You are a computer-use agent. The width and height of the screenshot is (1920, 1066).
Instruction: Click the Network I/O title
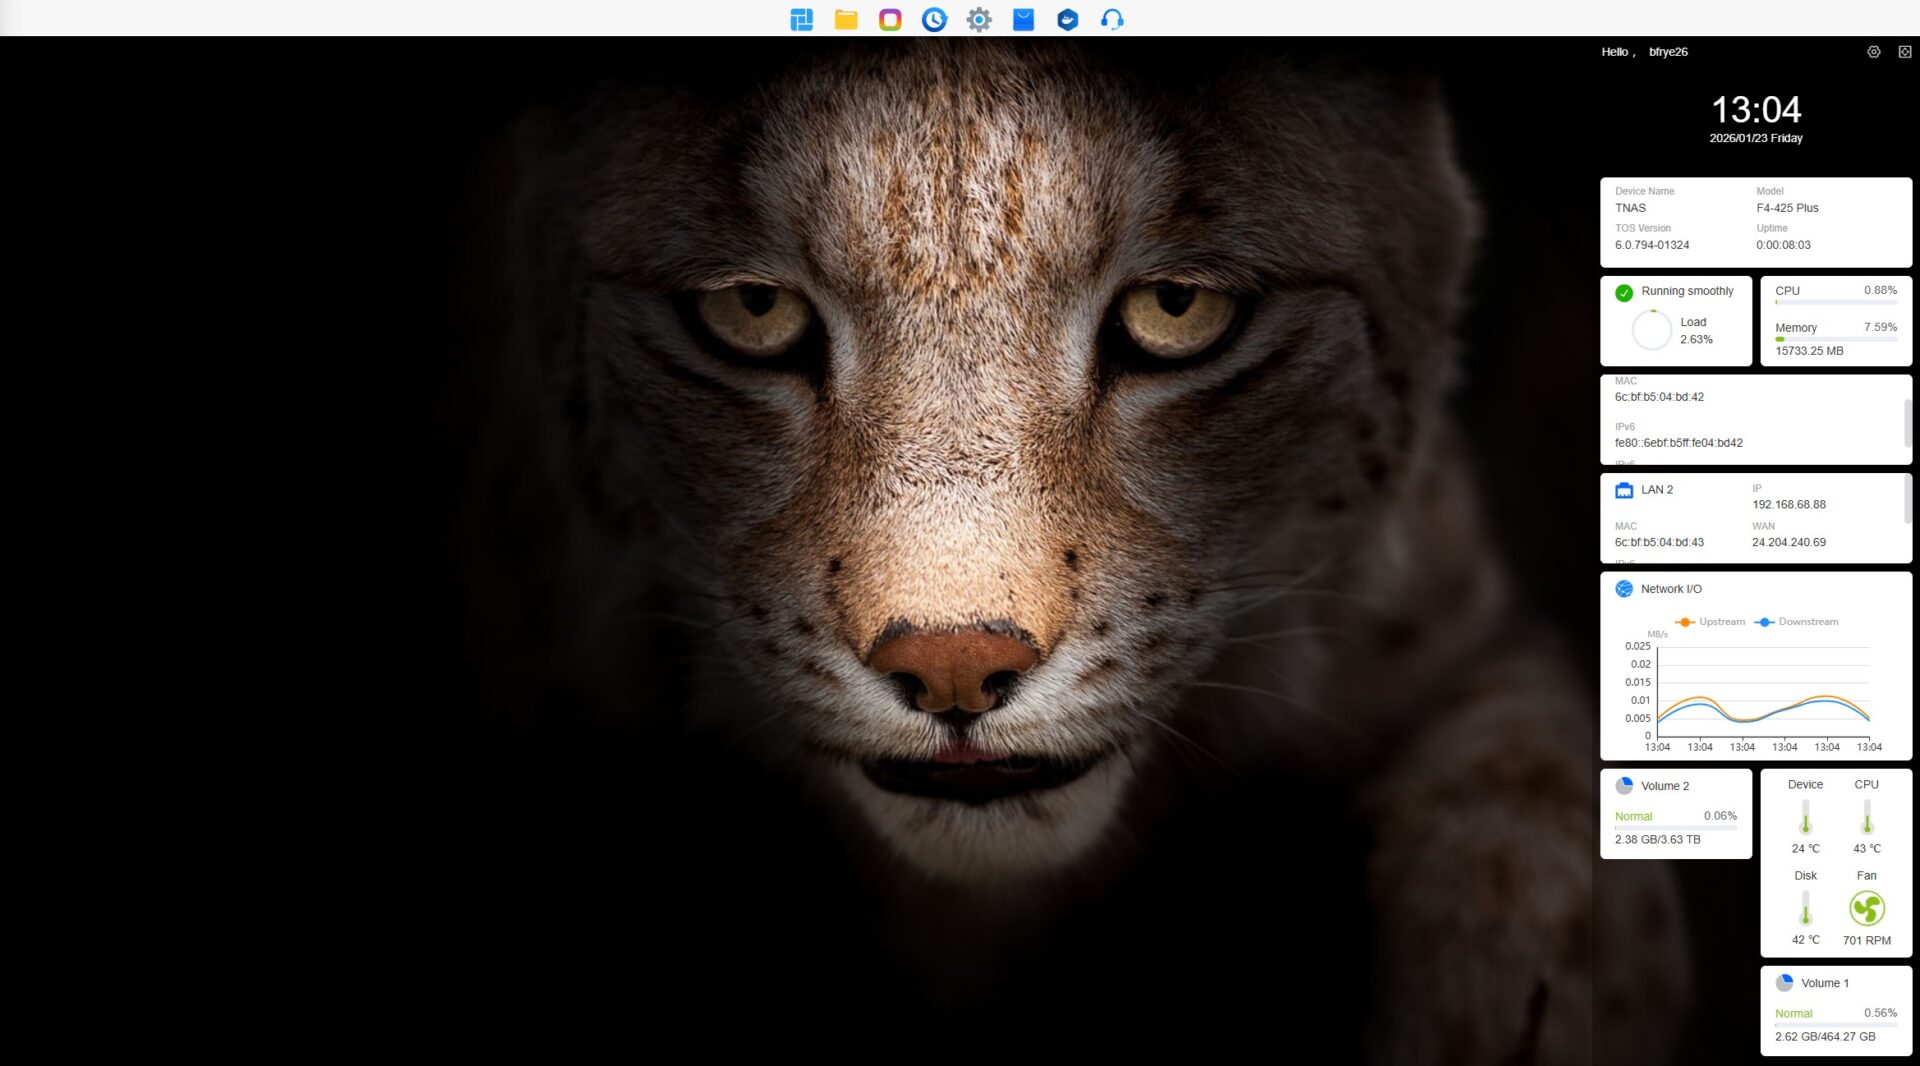(x=1671, y=589)
